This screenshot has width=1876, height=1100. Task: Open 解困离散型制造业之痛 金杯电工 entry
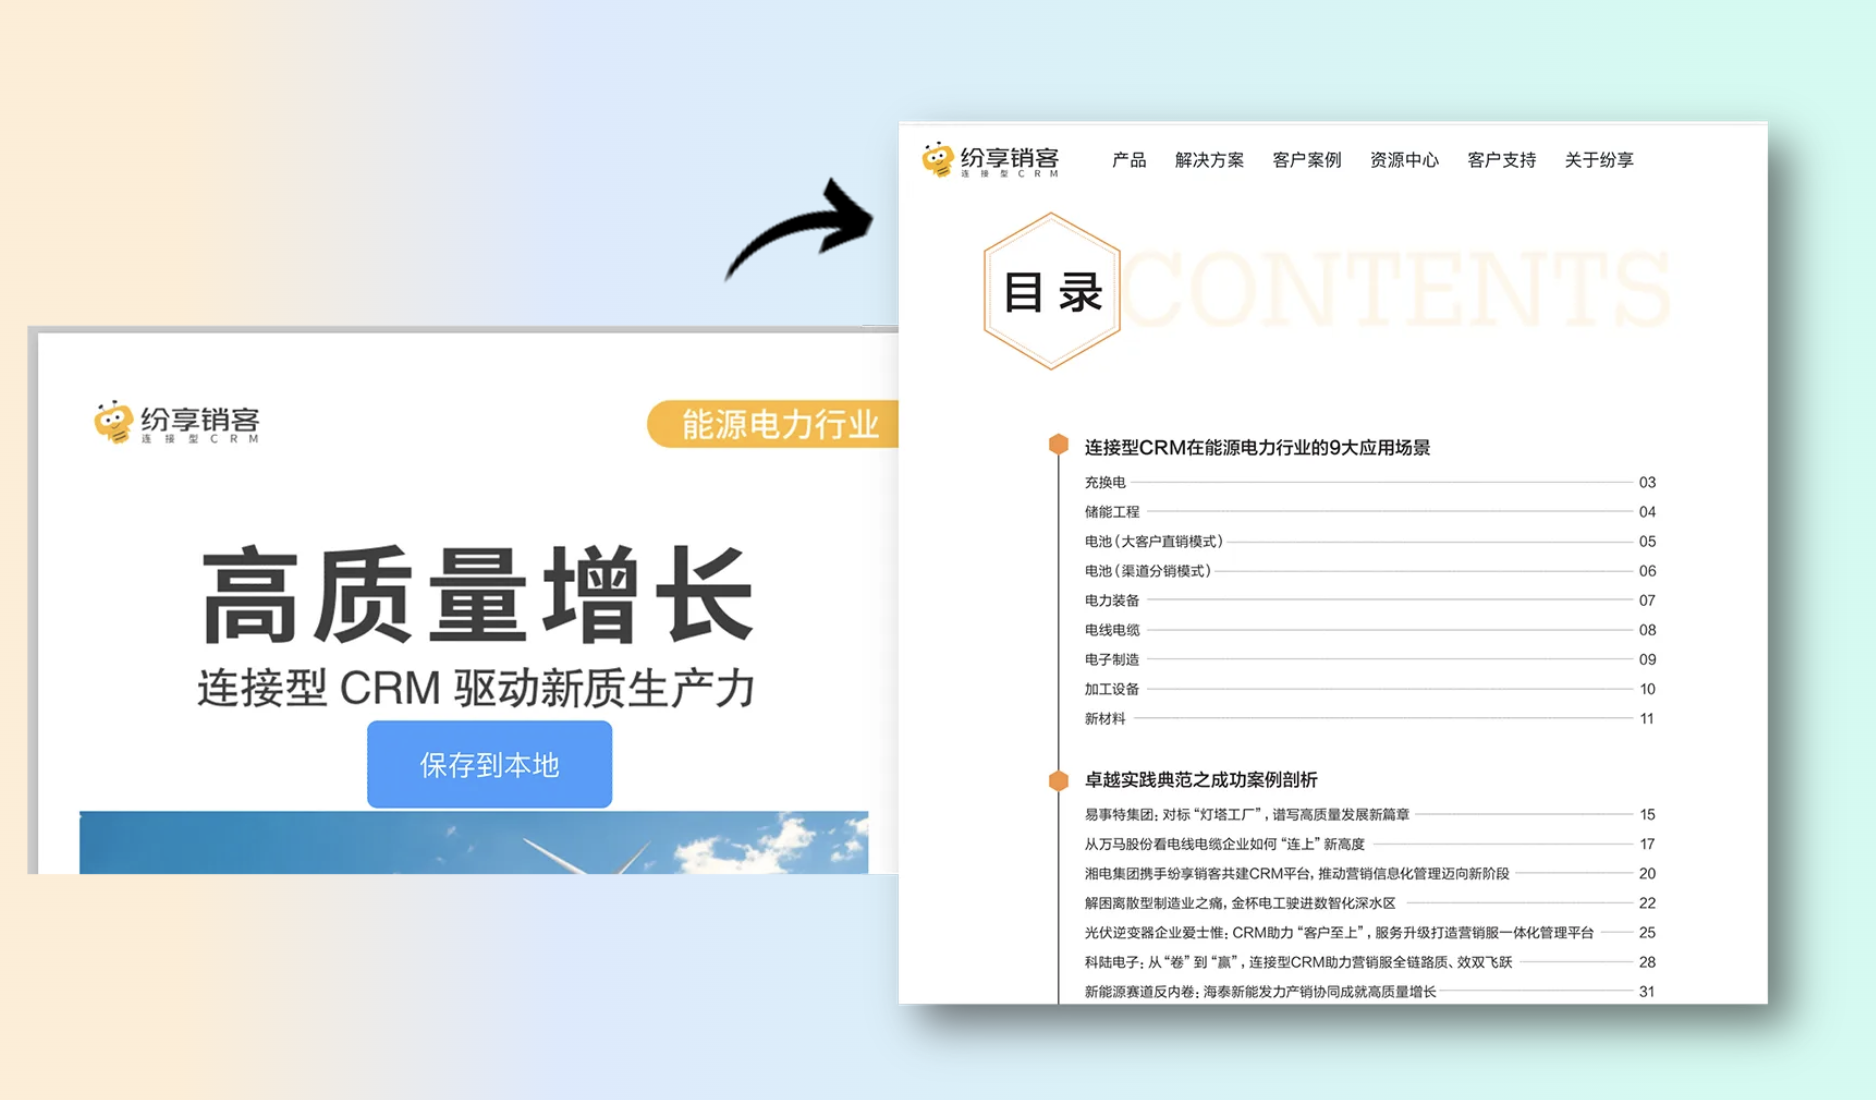click(1369, 903)
